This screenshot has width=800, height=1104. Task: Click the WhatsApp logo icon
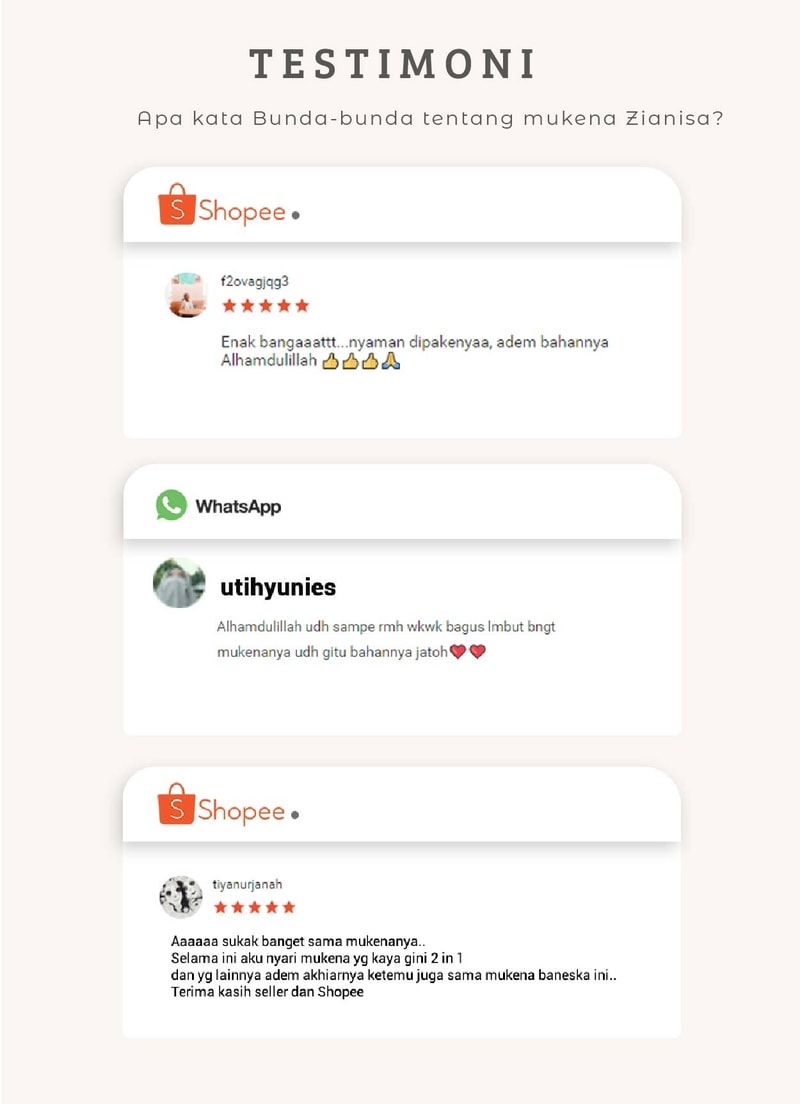coord(171,505)
